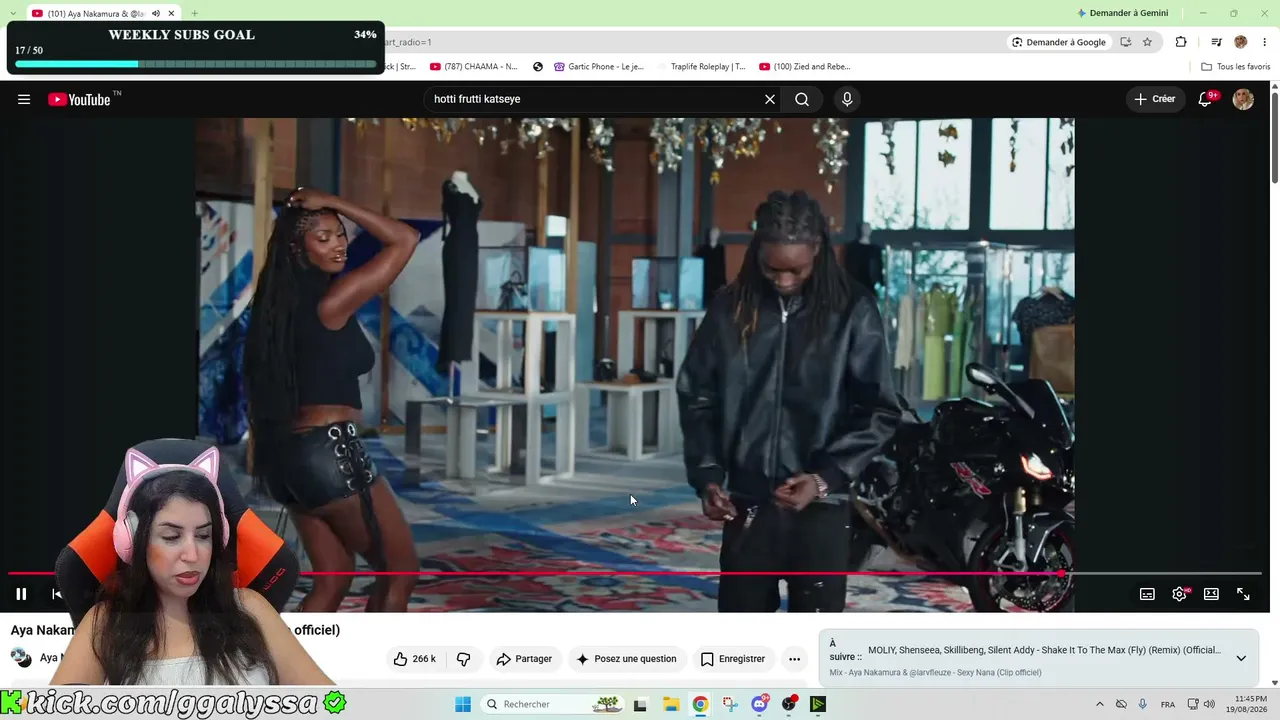The width and height of the screenshot is (1280, 720).
Task: Click Demander à Google in the address bar
Action: 1059,42
